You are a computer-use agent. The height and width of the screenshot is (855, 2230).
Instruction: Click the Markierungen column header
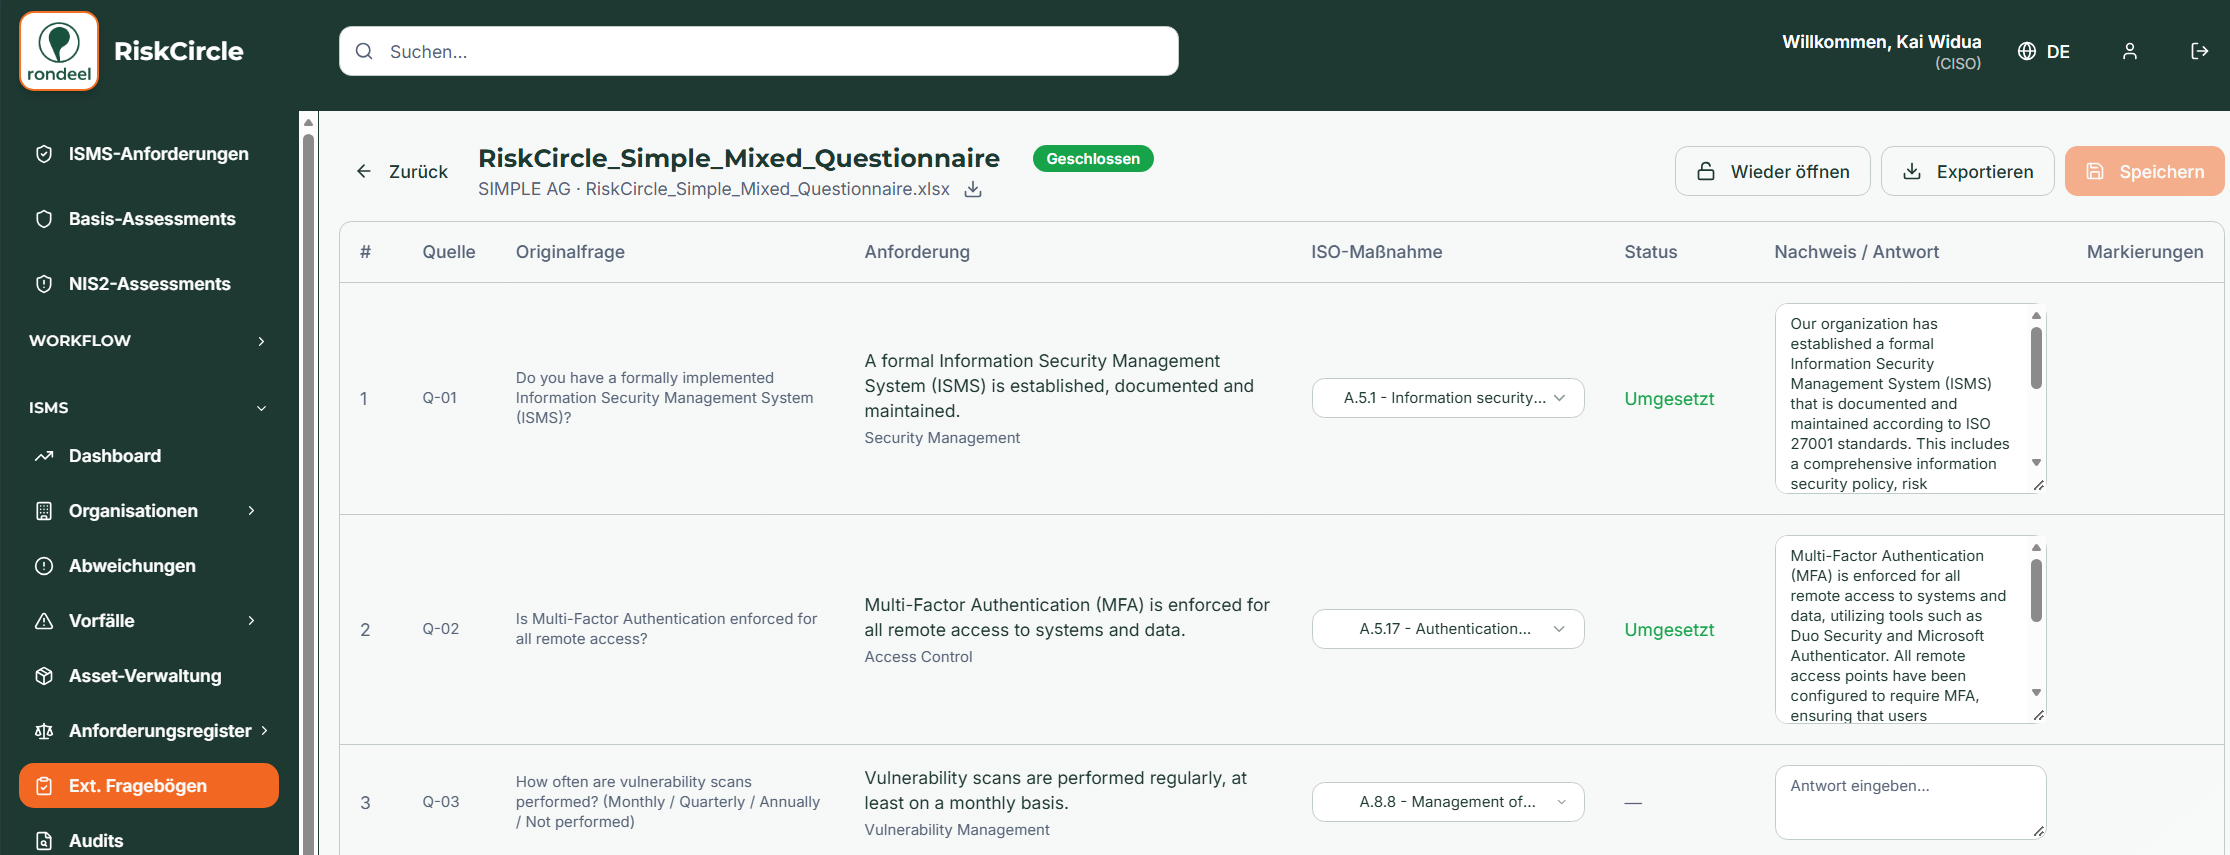pos(2144,252)
